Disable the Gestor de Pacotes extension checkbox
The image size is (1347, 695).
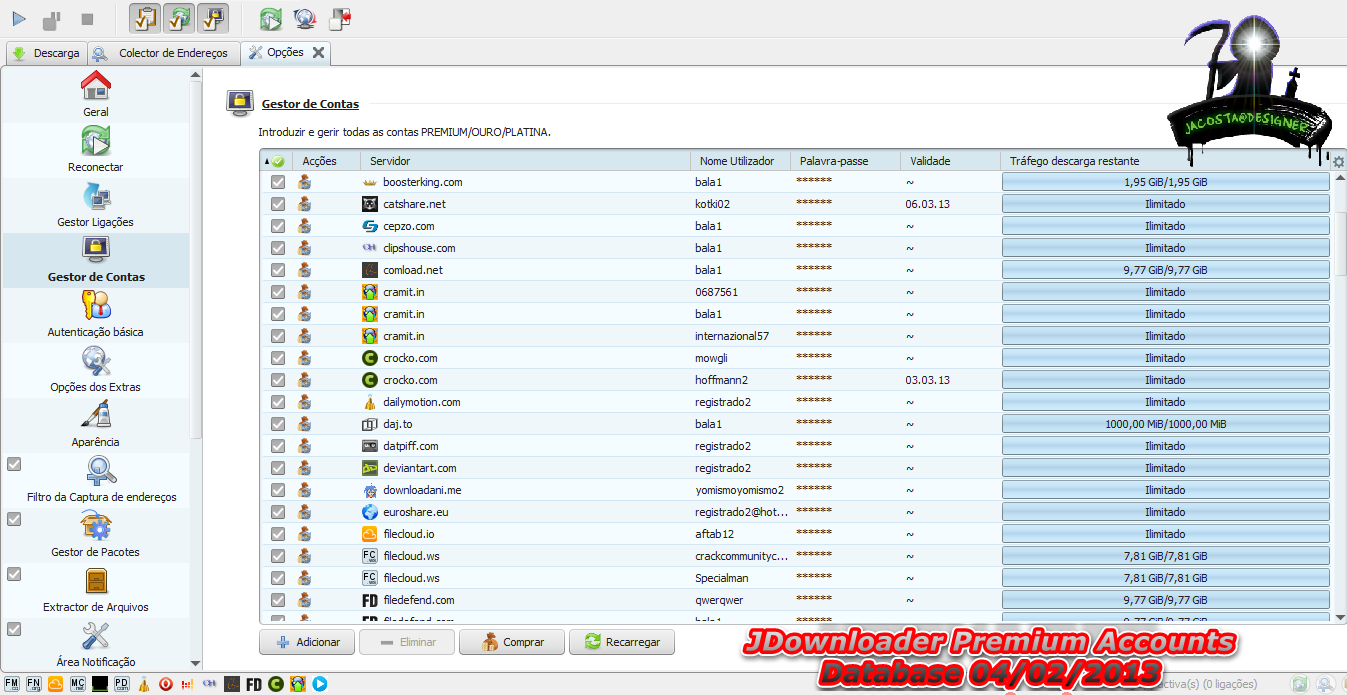(x=14, y=519)
